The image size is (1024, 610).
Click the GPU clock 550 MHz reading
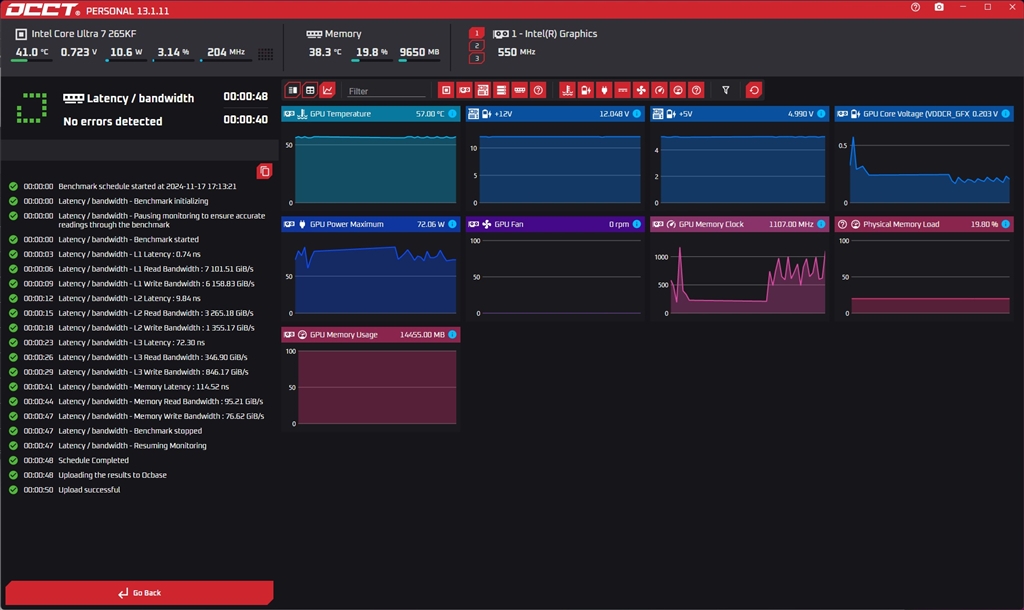[516, 52]
